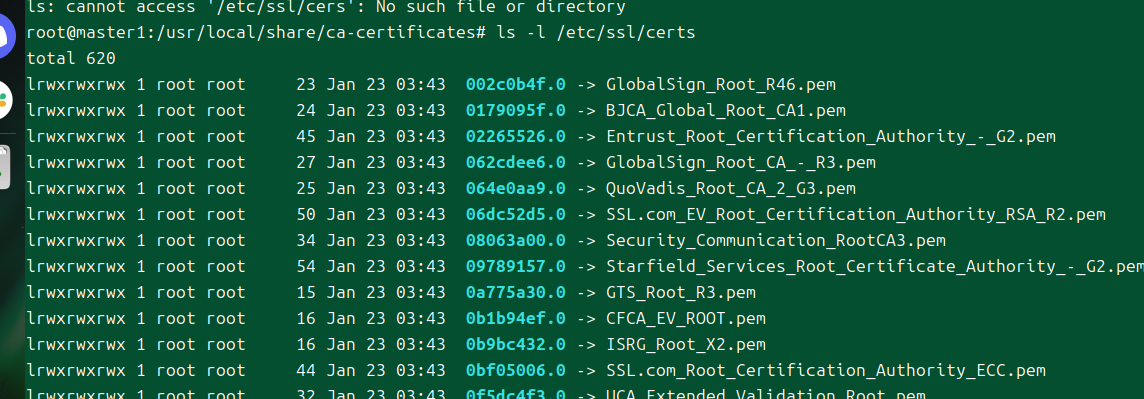This screenshot has height=399, width=1144.
Task: Click the 062cdee6.0 symlink entry
Action: click(515, 163)
